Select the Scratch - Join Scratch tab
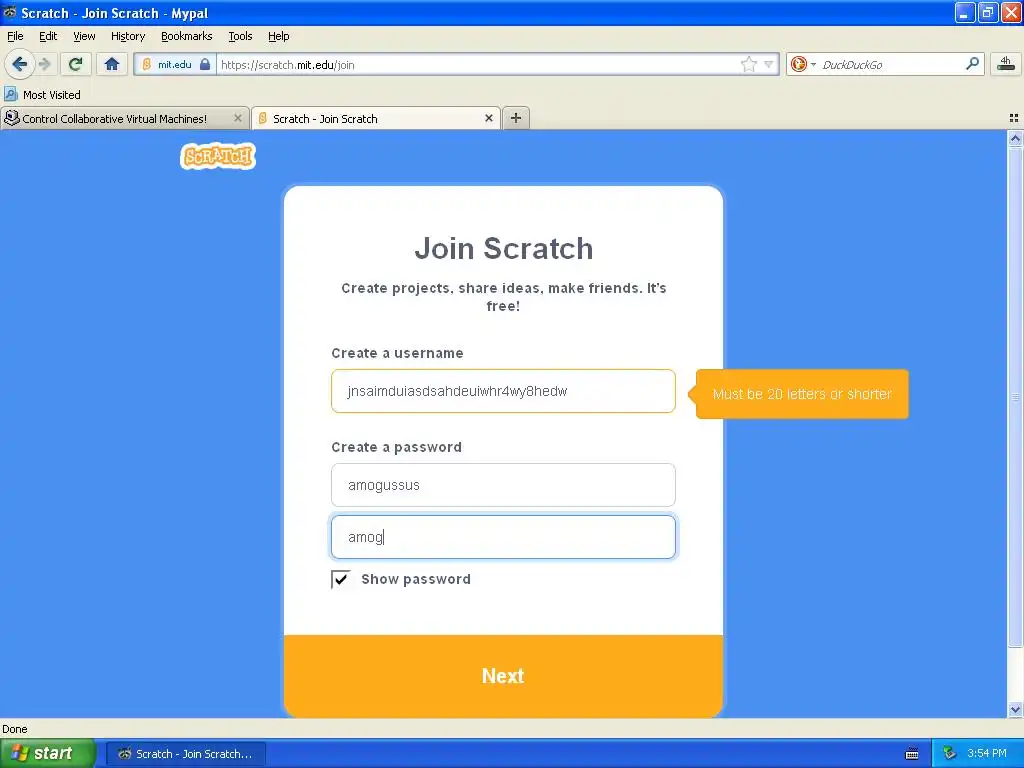Screen dimensions: 1024x768 click(x=376, y=118)
